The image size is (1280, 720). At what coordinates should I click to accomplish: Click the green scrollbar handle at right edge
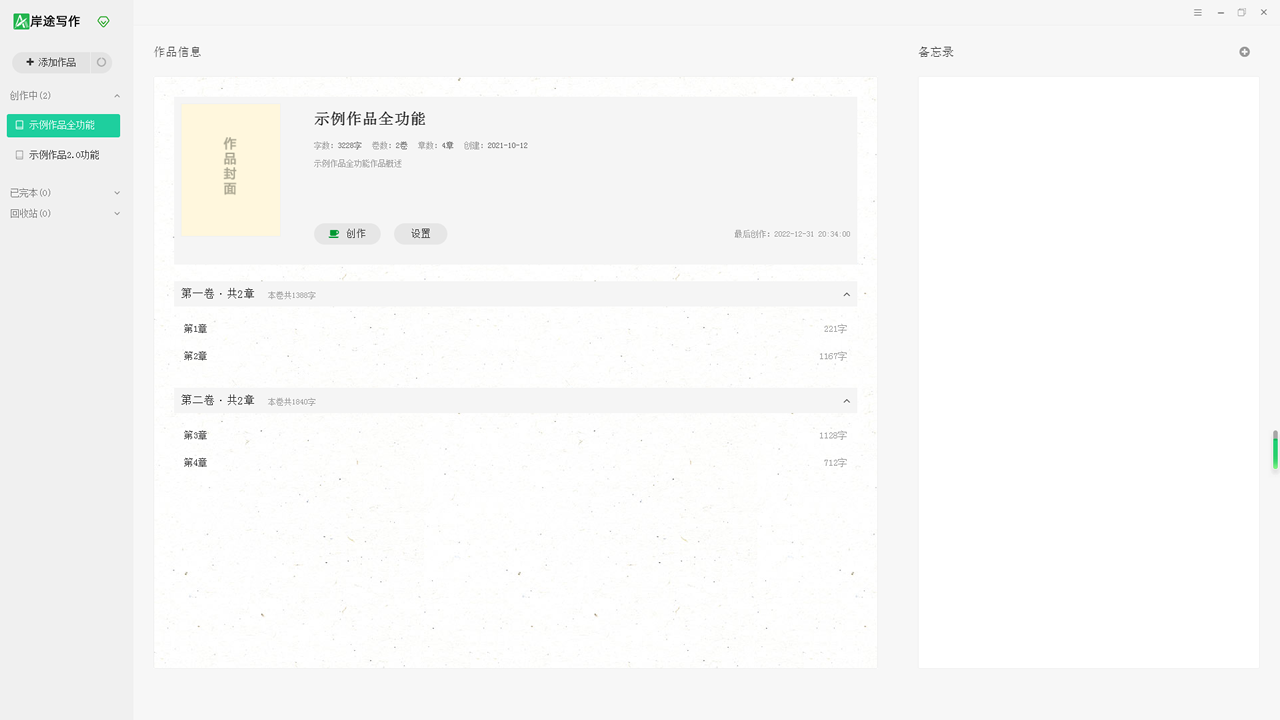[1275, 450]
